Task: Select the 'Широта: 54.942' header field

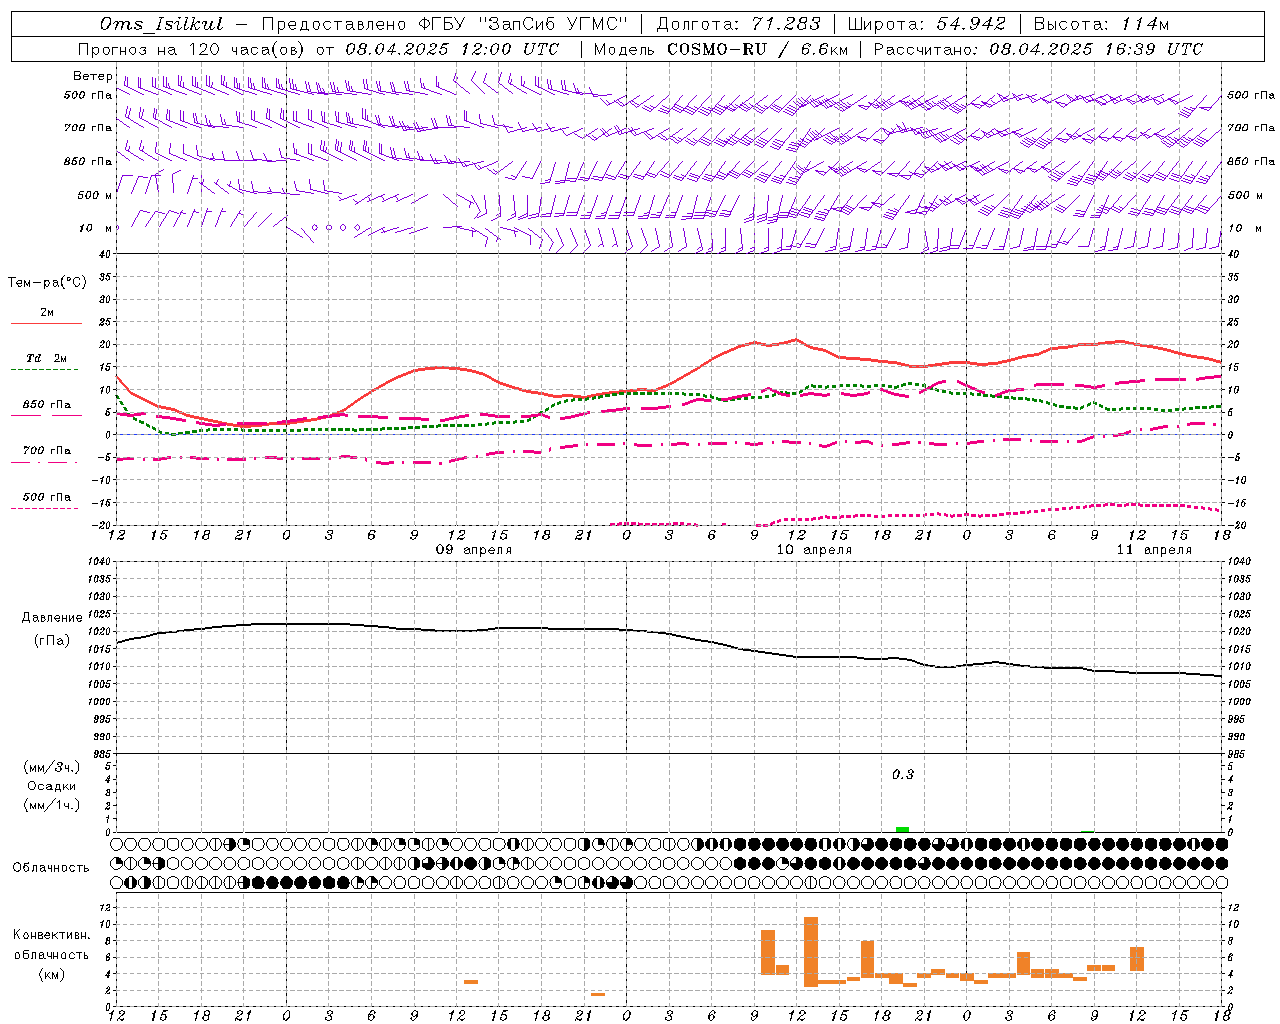Action: (926, 24)
